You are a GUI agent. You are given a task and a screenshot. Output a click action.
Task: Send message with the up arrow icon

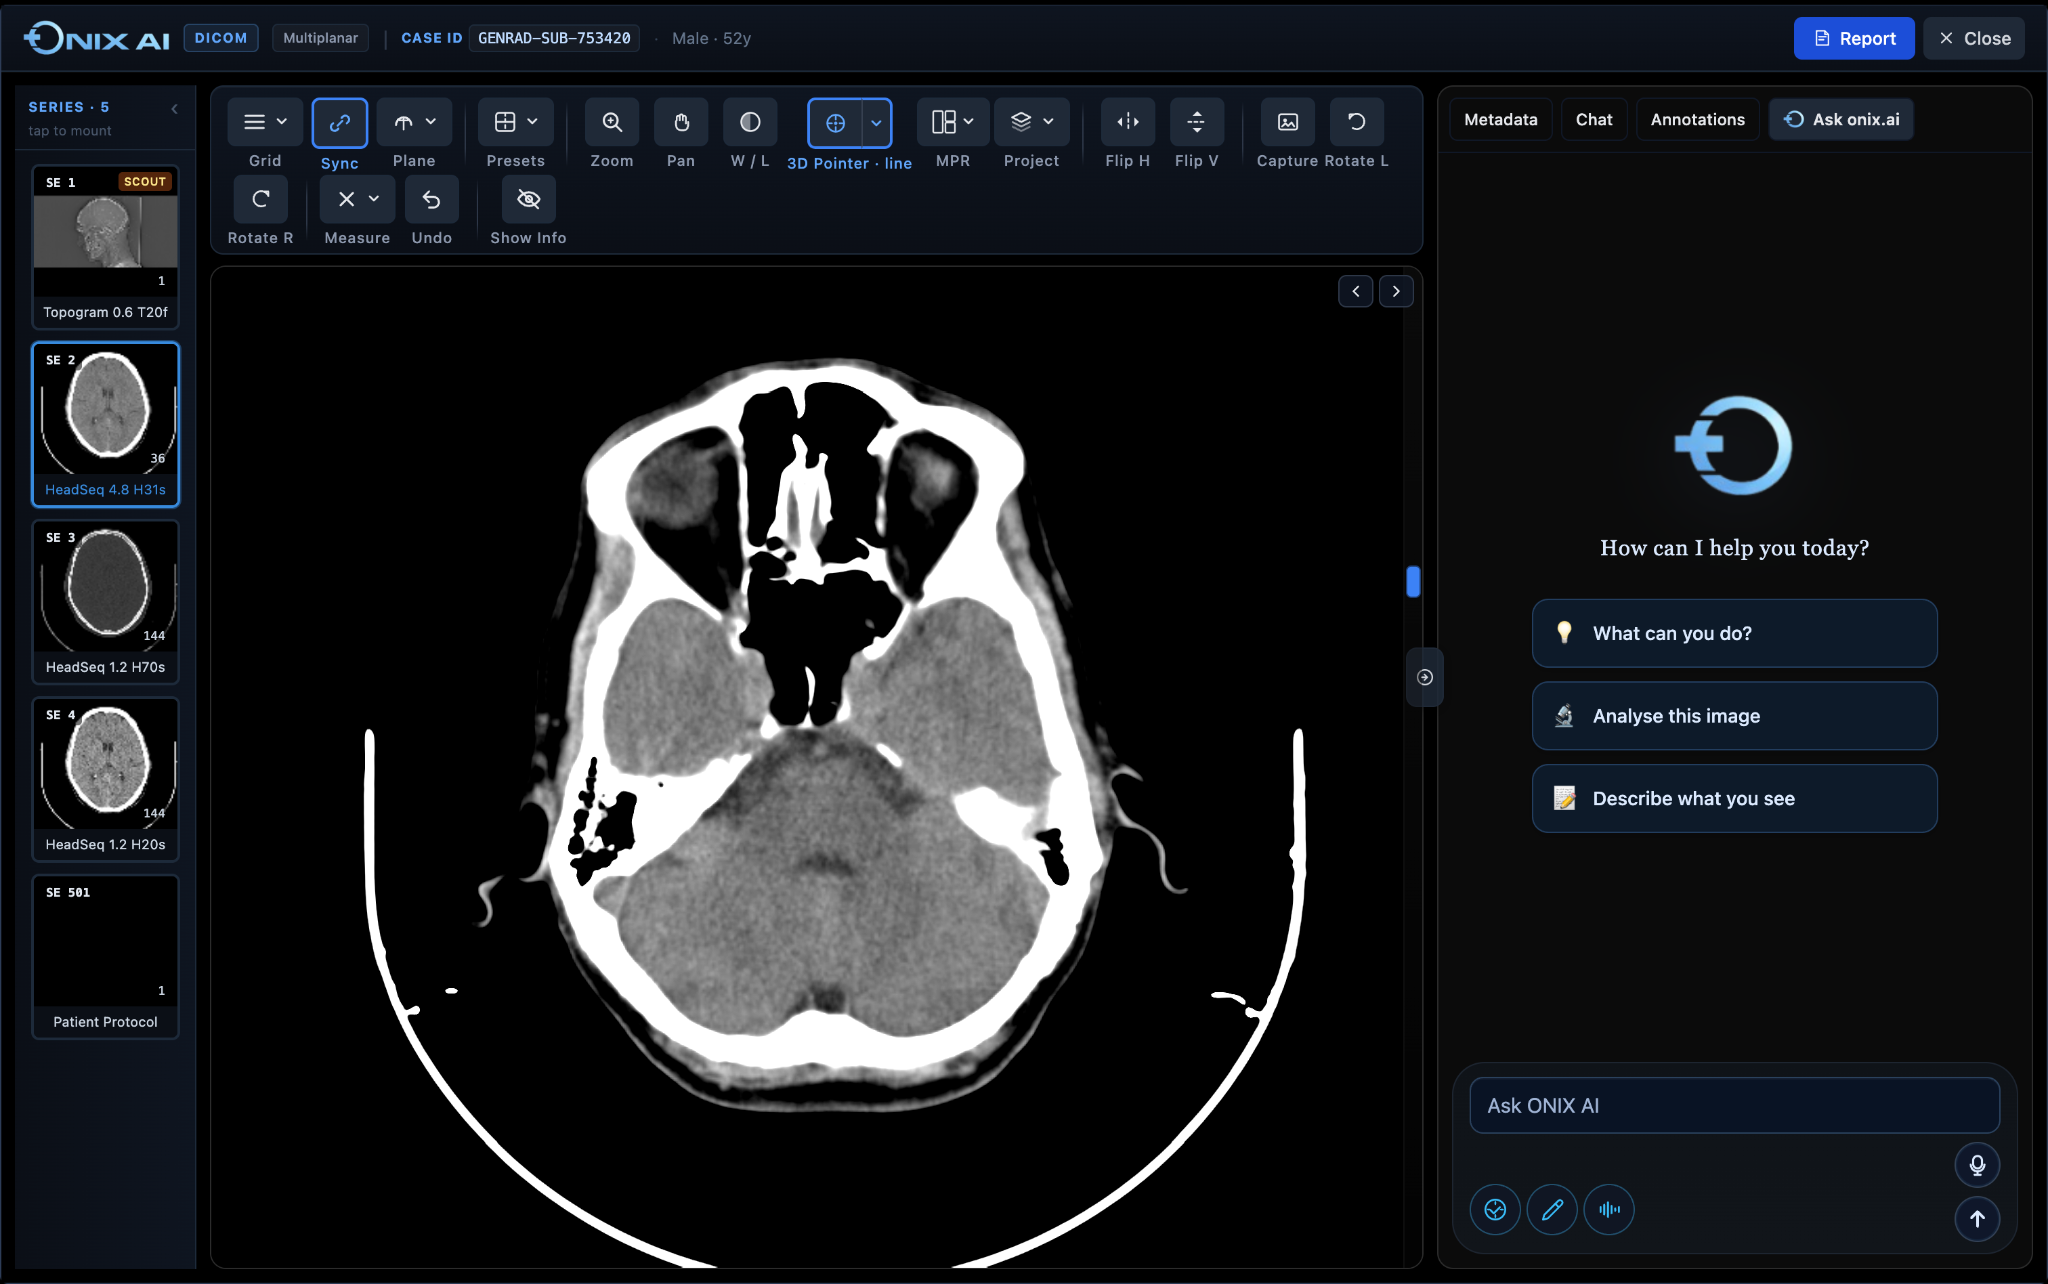1977,1219
